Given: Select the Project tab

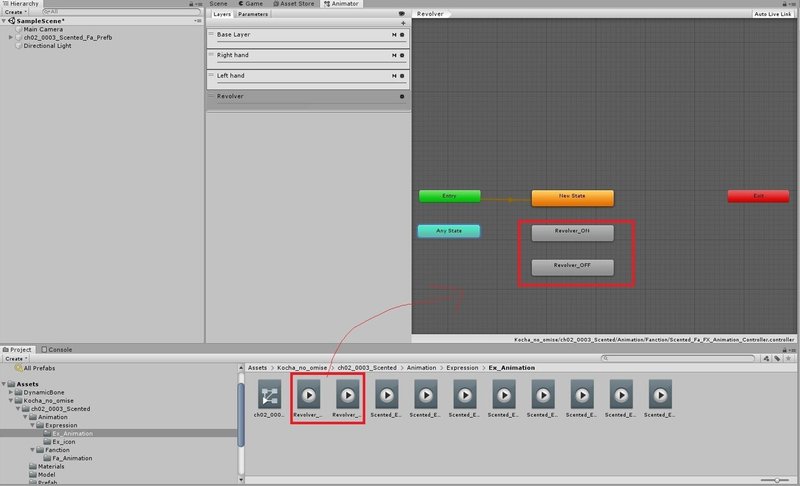Looking at the screenshot, I should click(17, 349).
